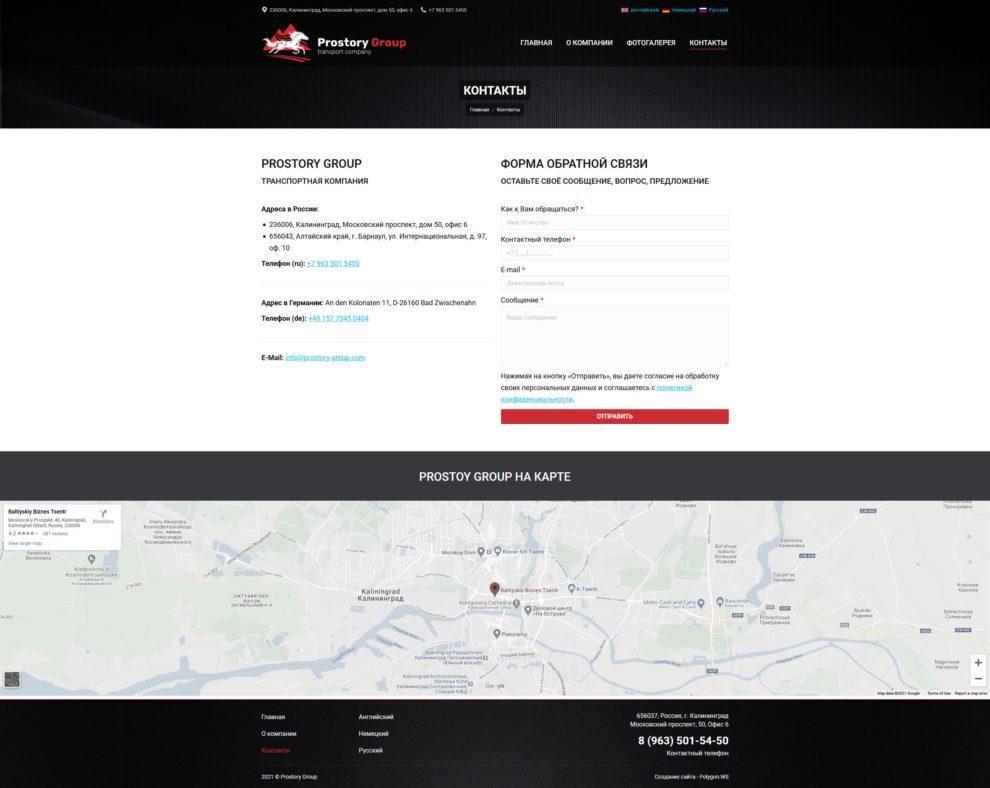Click the Klover Siti Tsentr map marker
This screenshot has height=788, width=990.
pyautogui.click(x=498, y=551)
